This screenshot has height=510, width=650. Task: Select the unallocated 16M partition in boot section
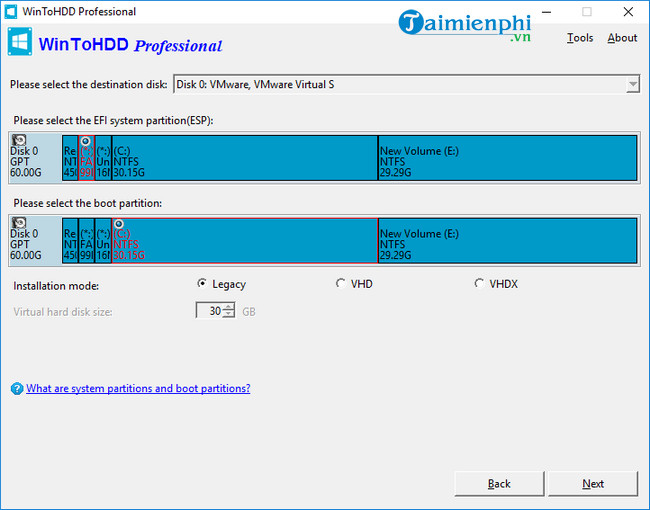coord(103,241)
